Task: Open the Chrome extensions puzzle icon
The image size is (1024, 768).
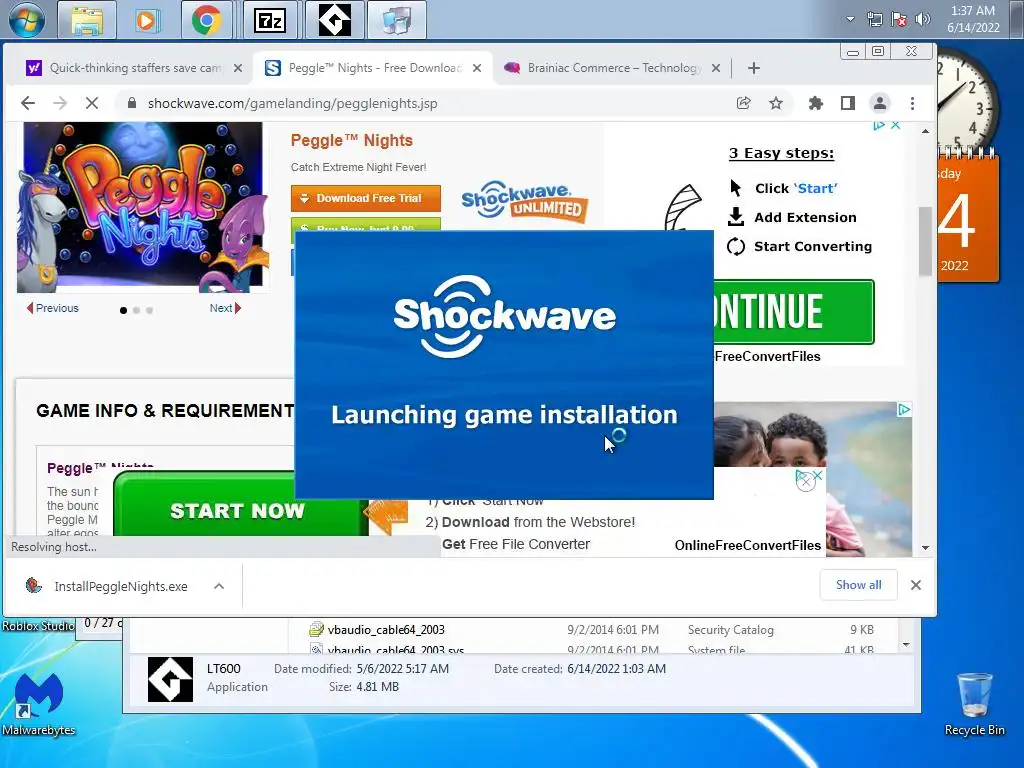Action: 816,103
